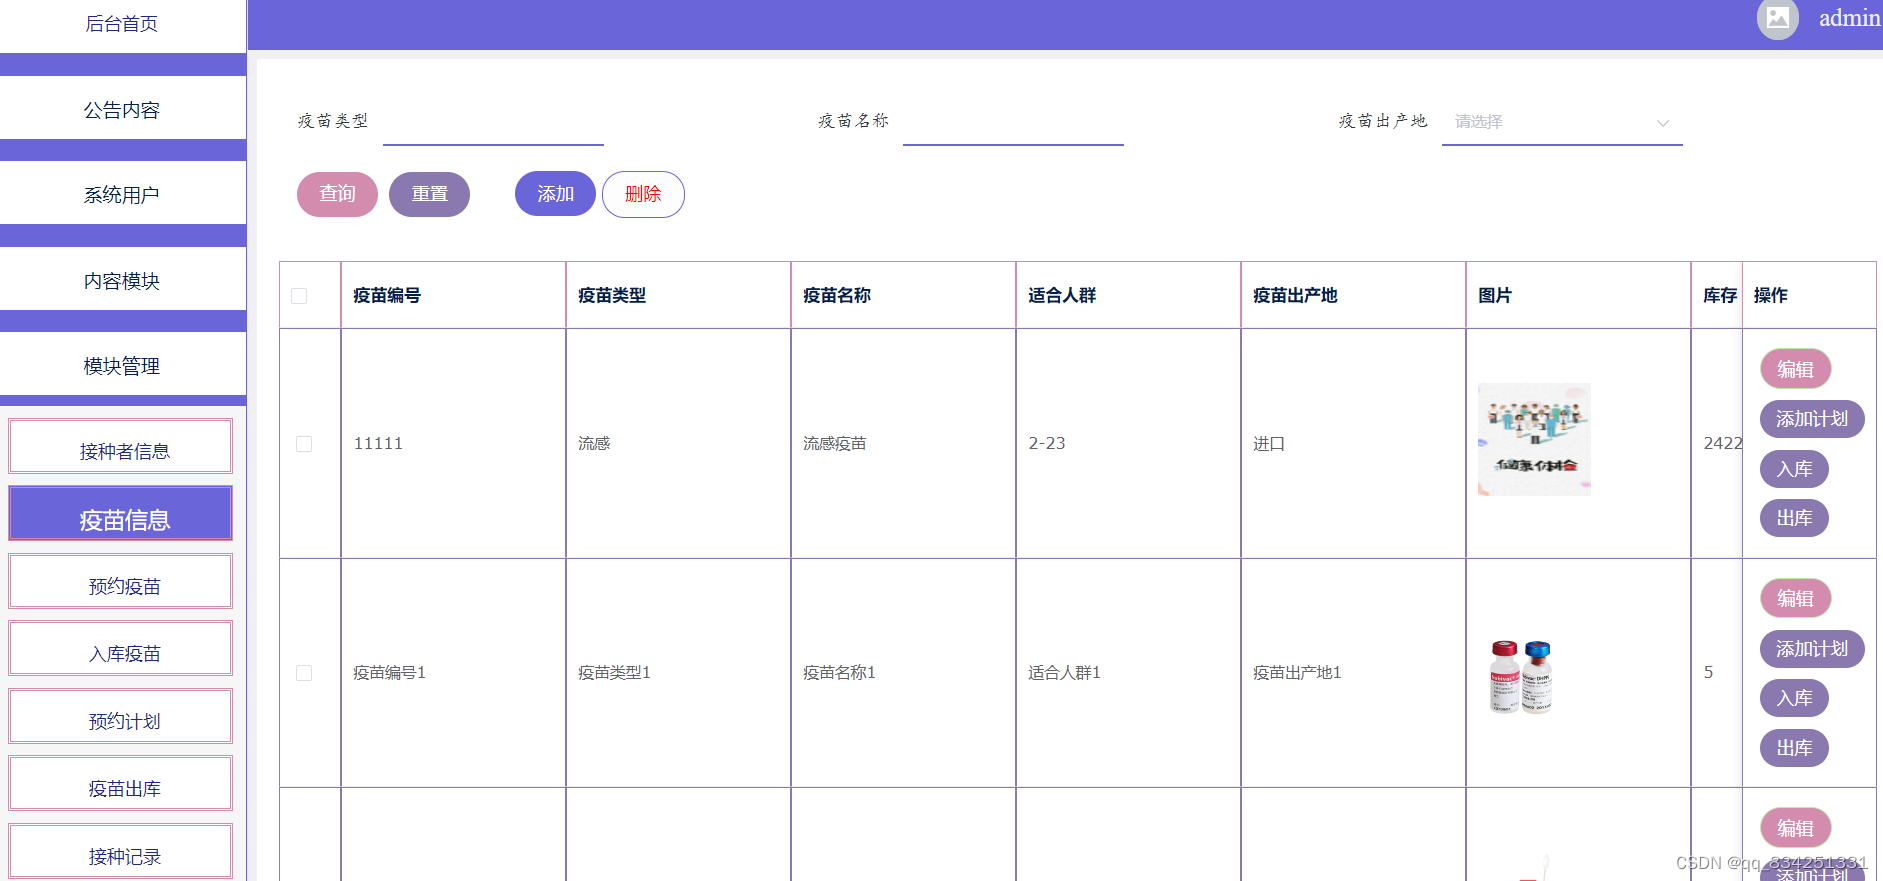Focus the 疫苗名称 search input field

point(1013,123)
